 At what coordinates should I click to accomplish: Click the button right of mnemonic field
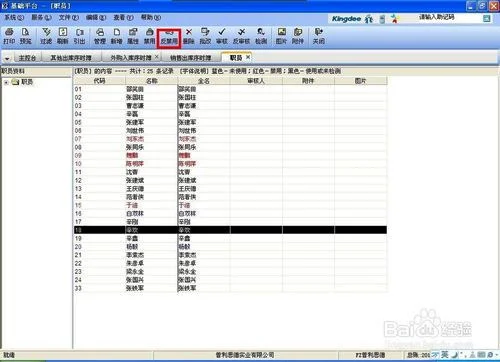[487, 19]
